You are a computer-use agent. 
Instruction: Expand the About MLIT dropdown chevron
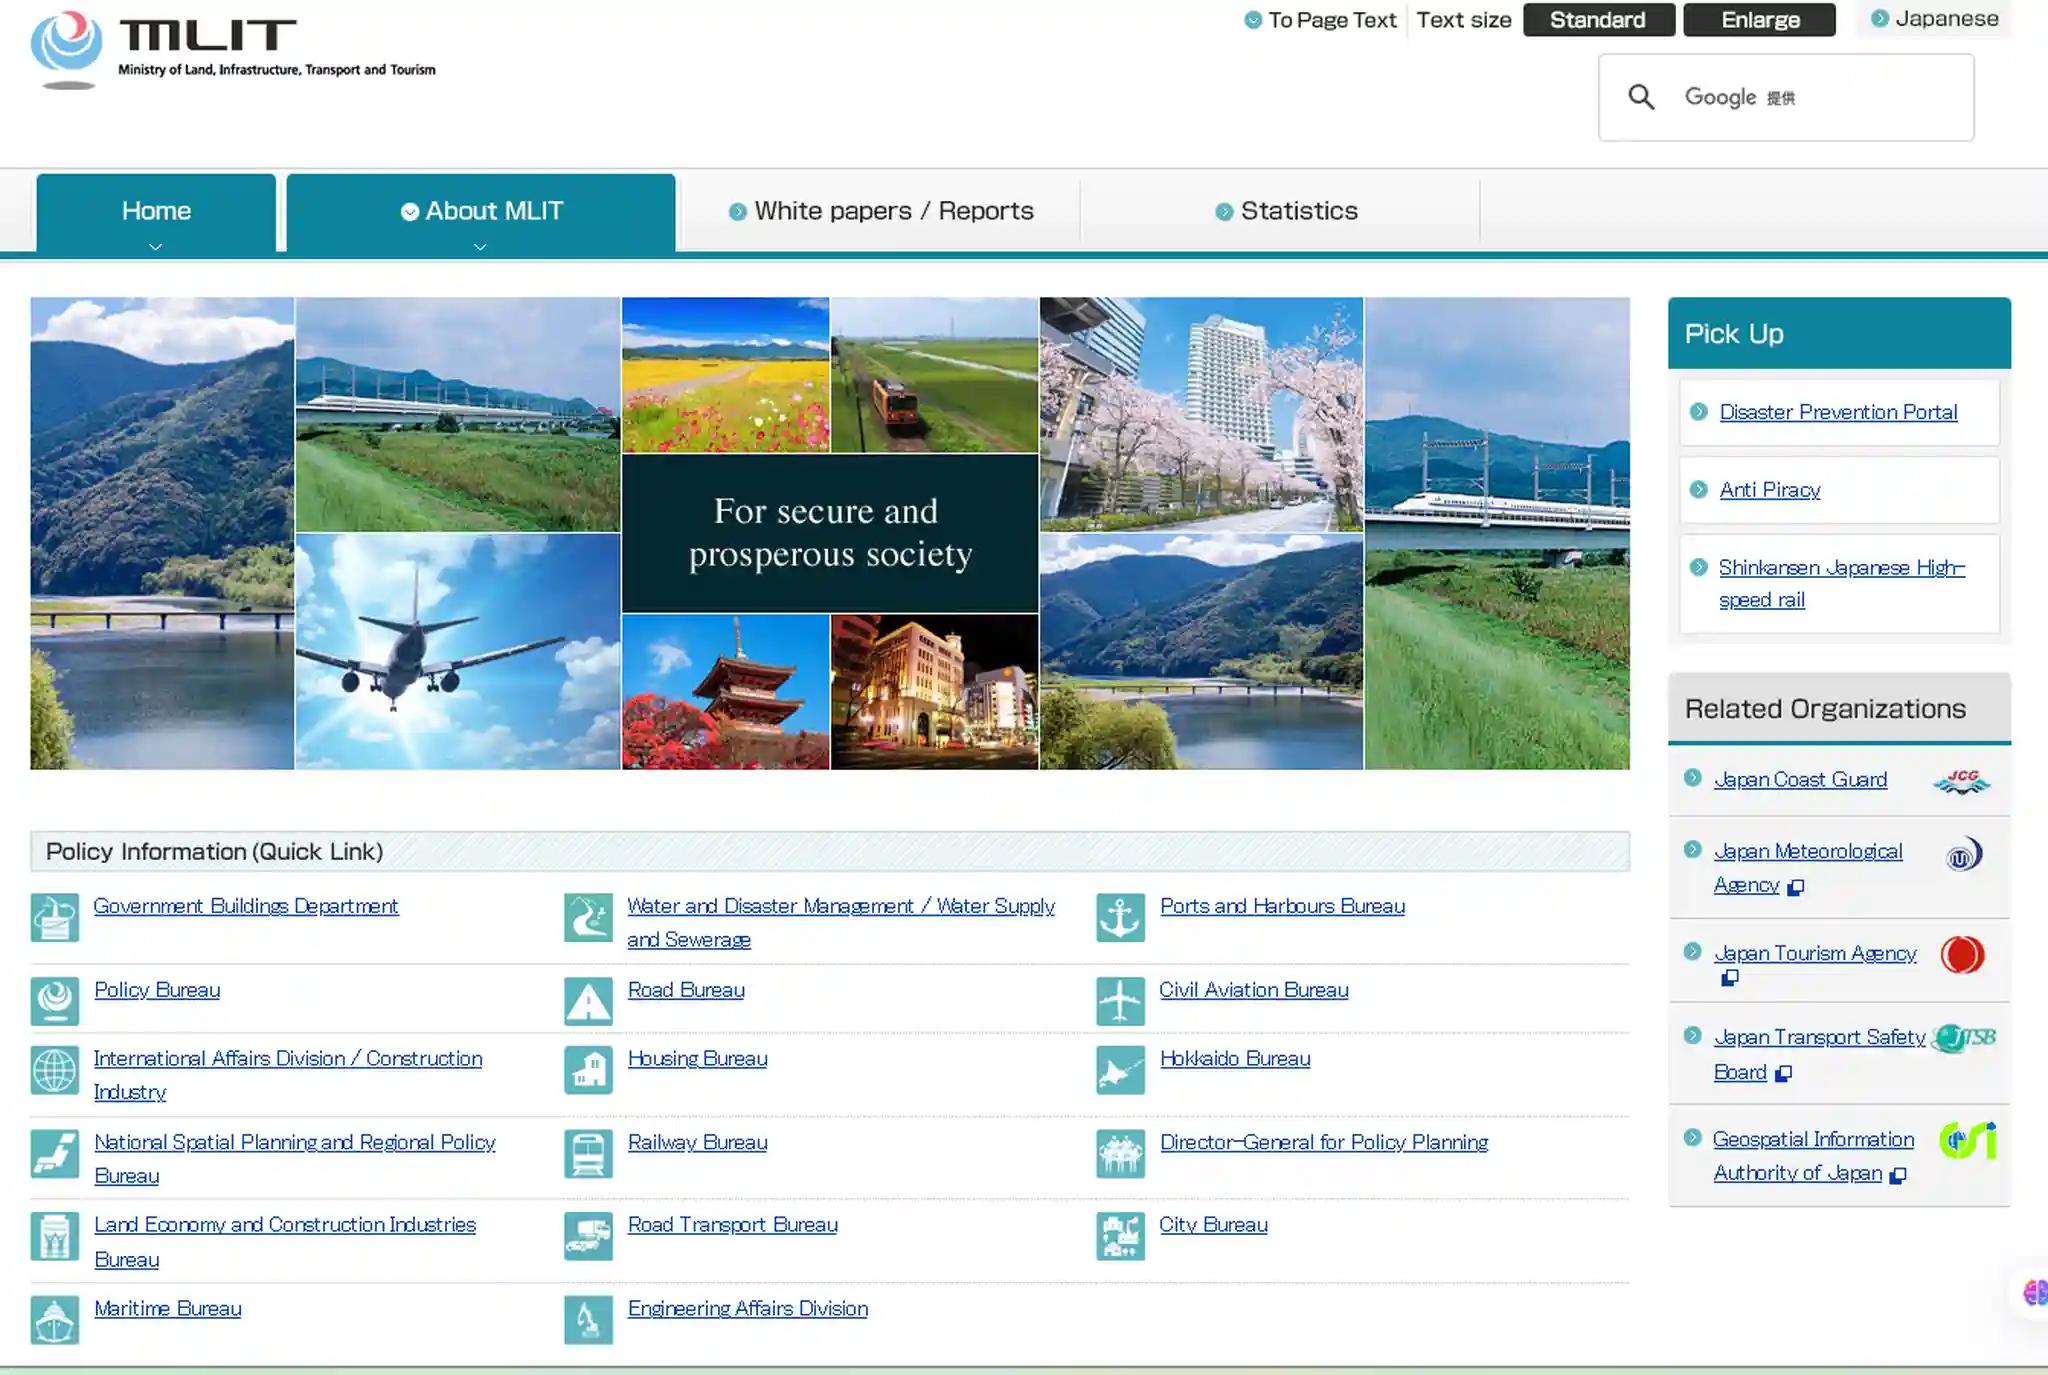[x=480, y=246]
